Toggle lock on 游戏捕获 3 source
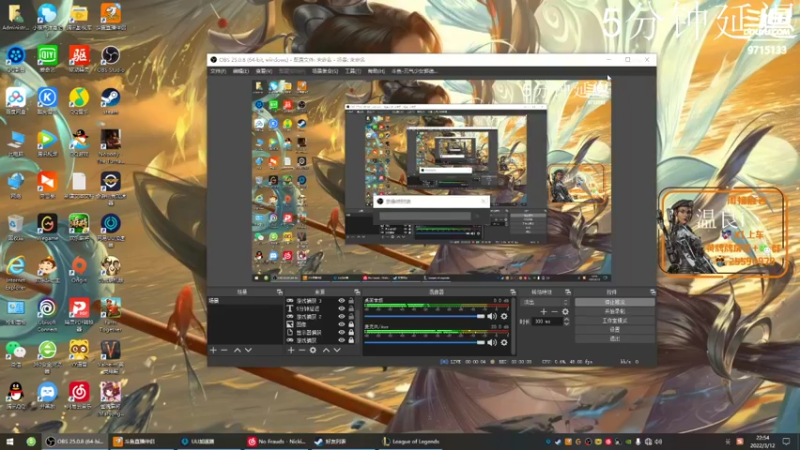Screen dimensions: 800x450 coord(351,301)
